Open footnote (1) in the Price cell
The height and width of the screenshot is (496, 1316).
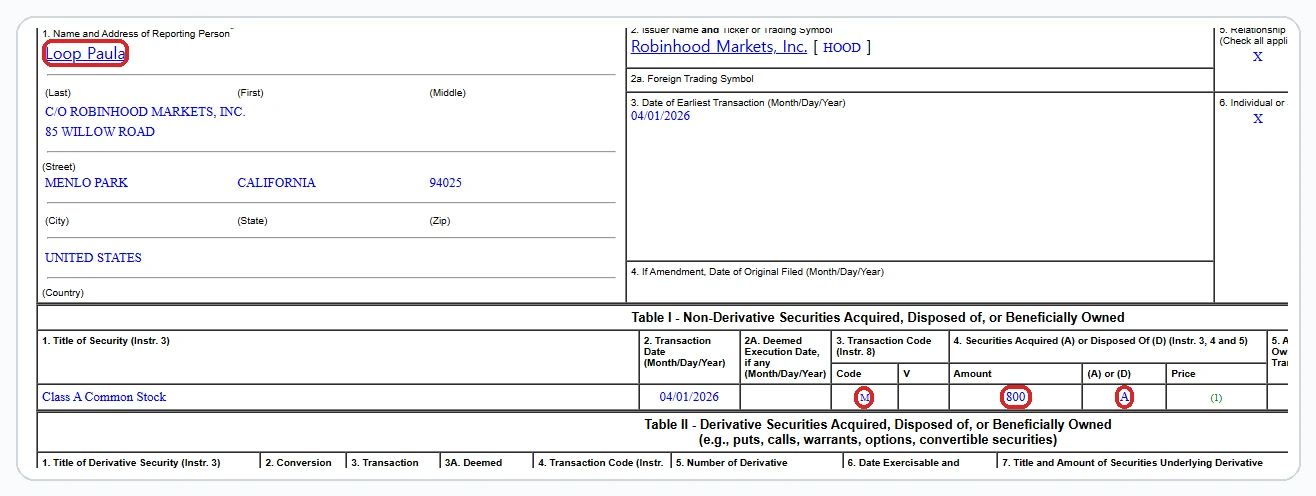click(x=1216, y=398)
